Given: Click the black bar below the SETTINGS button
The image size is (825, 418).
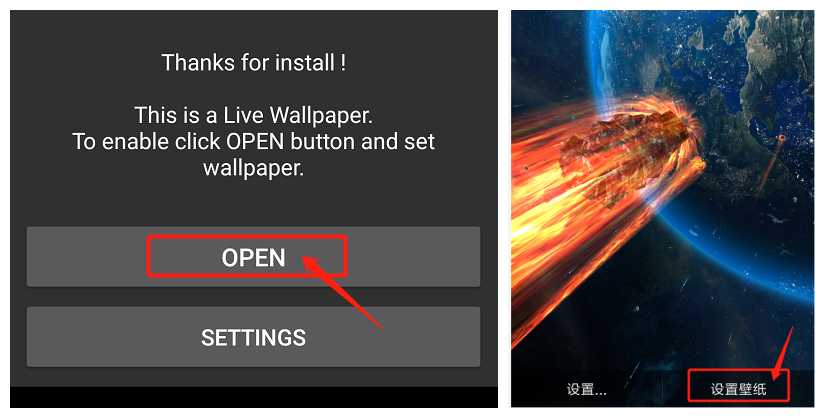Looking at the screenshot, I should 253,397.
